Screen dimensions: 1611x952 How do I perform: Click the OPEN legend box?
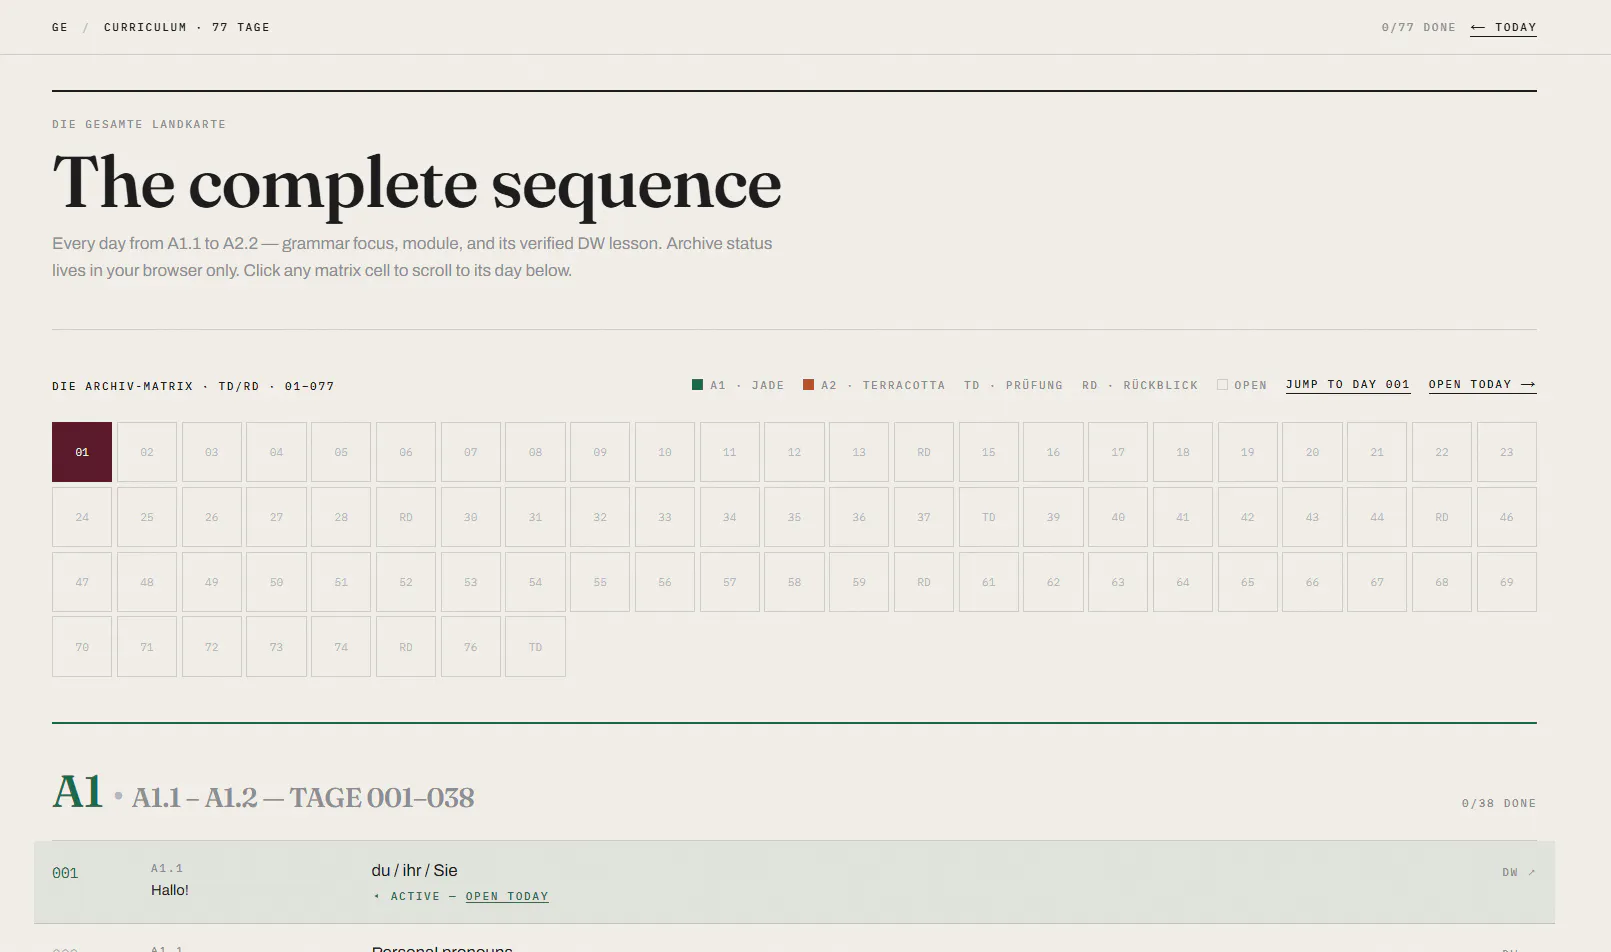point(1222,385)
